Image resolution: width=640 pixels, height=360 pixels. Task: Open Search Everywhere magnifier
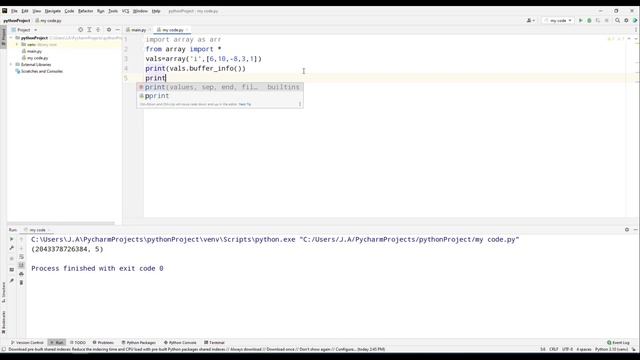[x=618, y=20]
